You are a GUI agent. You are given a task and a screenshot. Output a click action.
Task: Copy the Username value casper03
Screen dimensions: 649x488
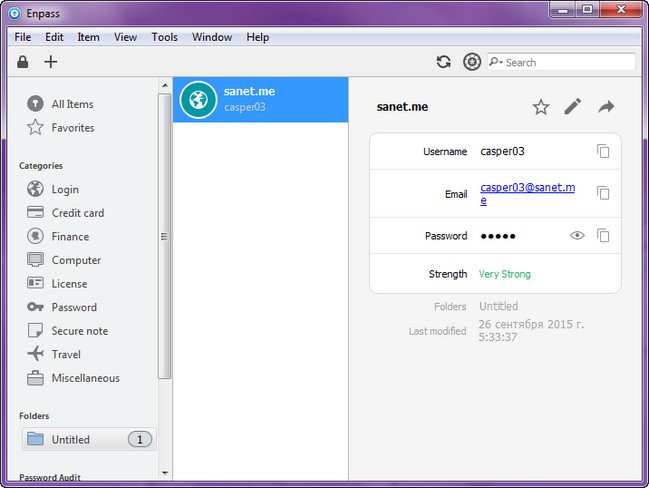tap(603, 151)
